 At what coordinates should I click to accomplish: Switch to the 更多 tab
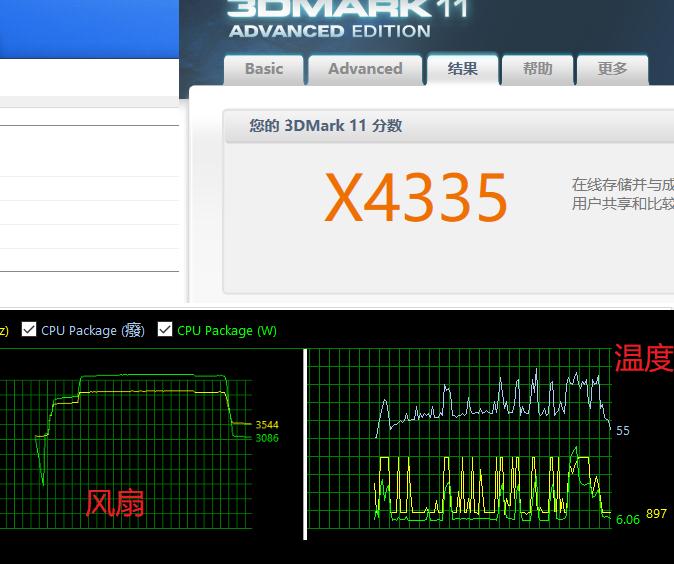[x=612, y=69]
